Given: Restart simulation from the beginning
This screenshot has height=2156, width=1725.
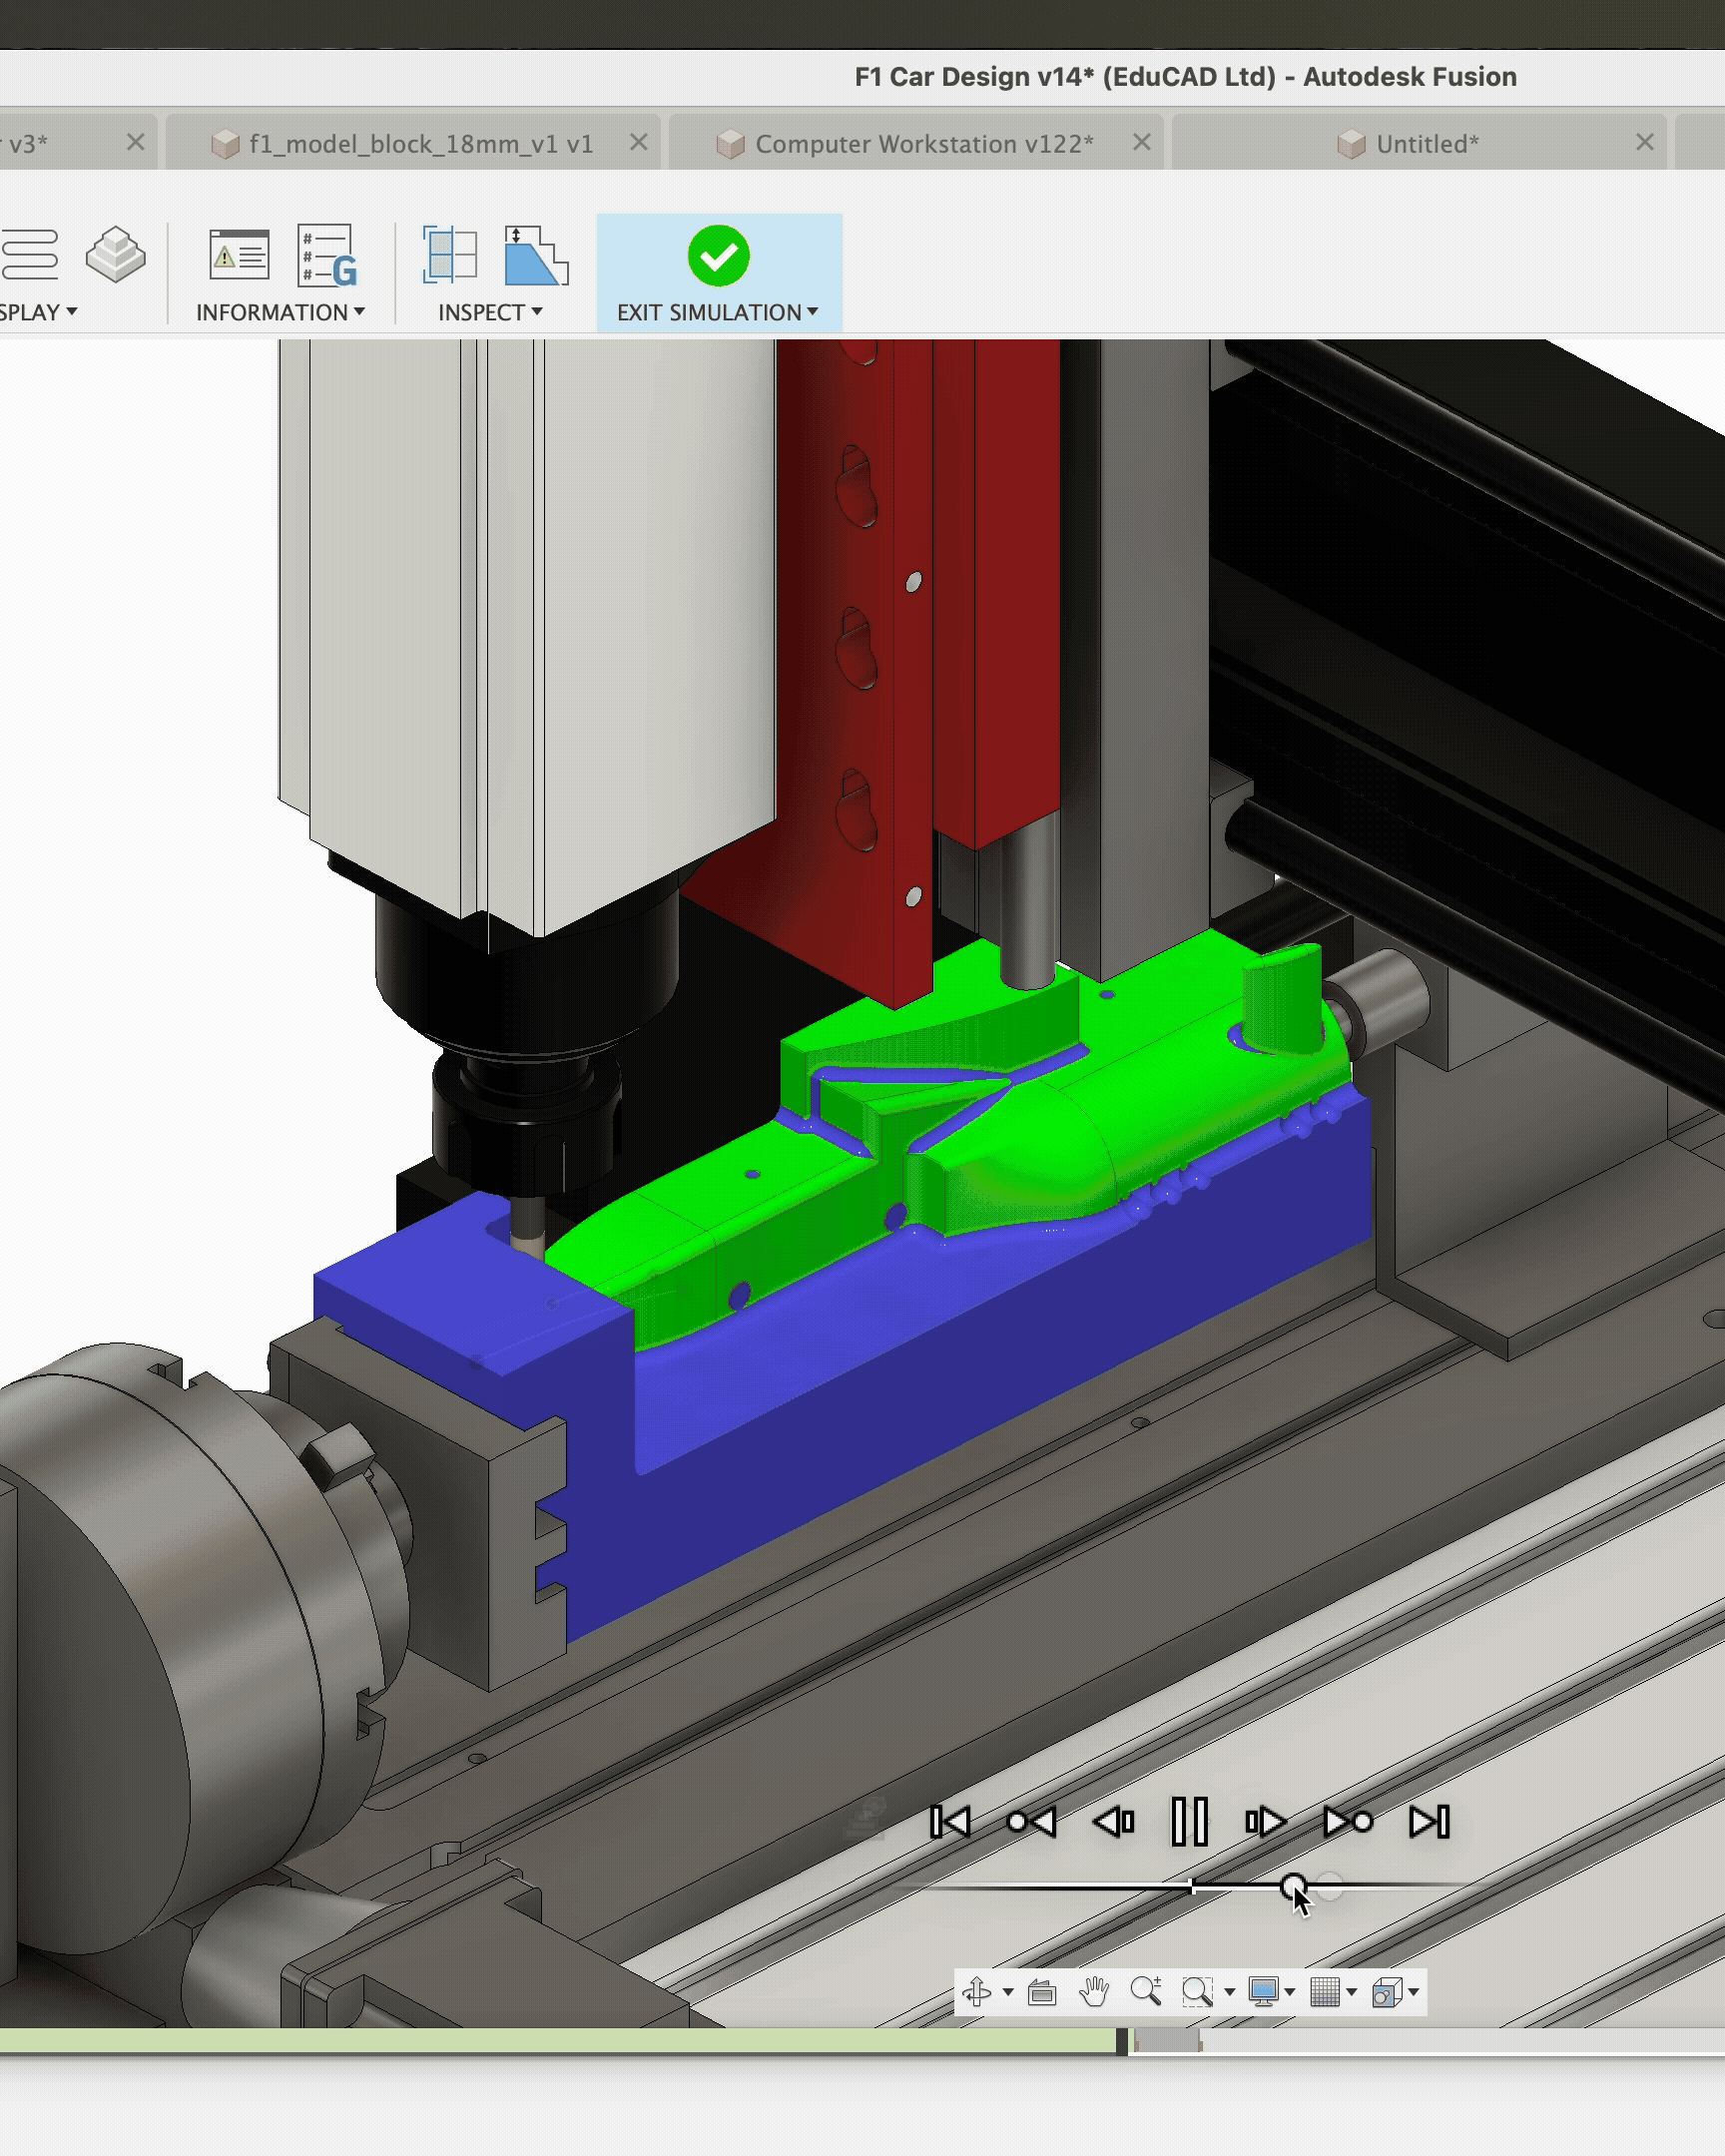Looking at the screenshot, I should pos(950,1822).
